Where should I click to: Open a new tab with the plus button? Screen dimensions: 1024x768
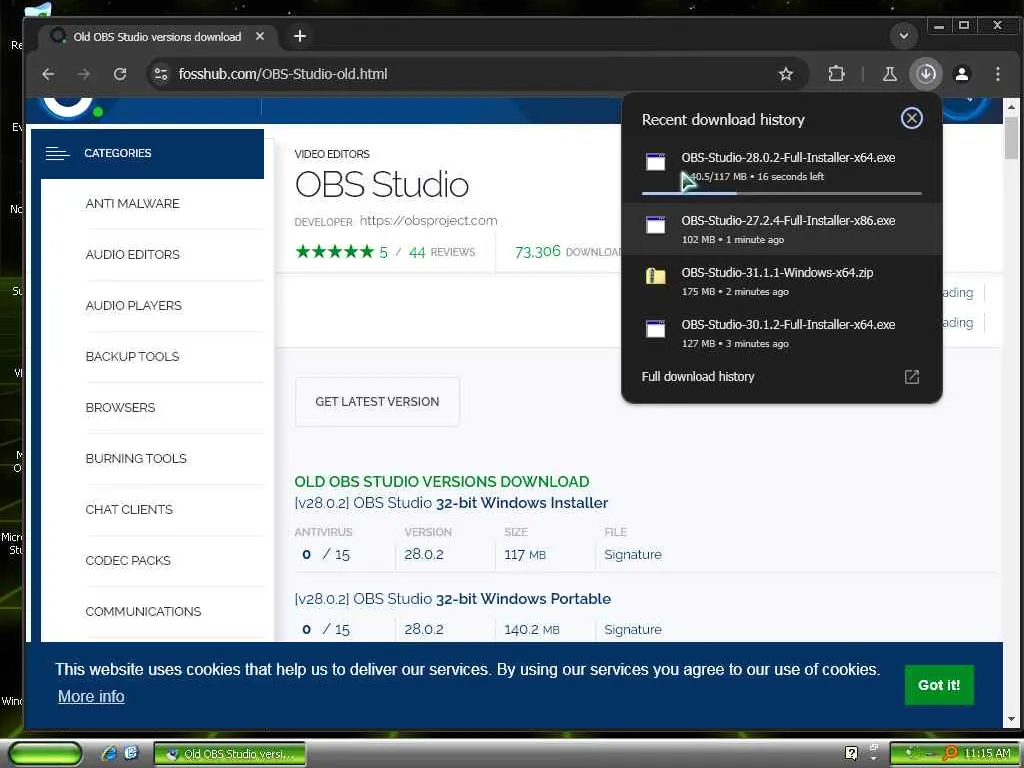pyautogui.click(x=300, y=37)
